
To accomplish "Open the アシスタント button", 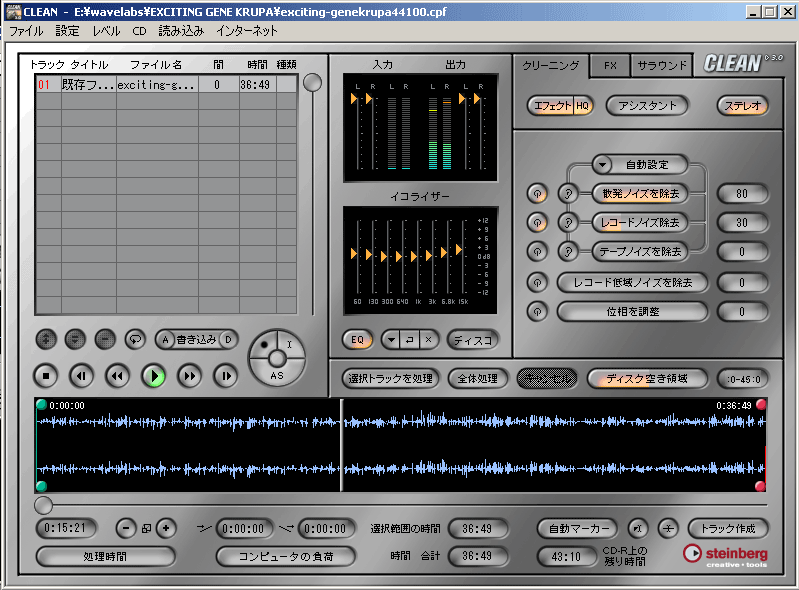I will coord(647,106).
